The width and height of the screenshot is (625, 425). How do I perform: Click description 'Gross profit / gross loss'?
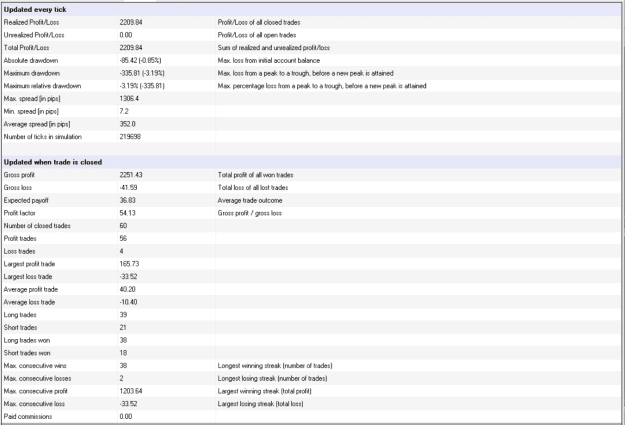click(250, 213)
